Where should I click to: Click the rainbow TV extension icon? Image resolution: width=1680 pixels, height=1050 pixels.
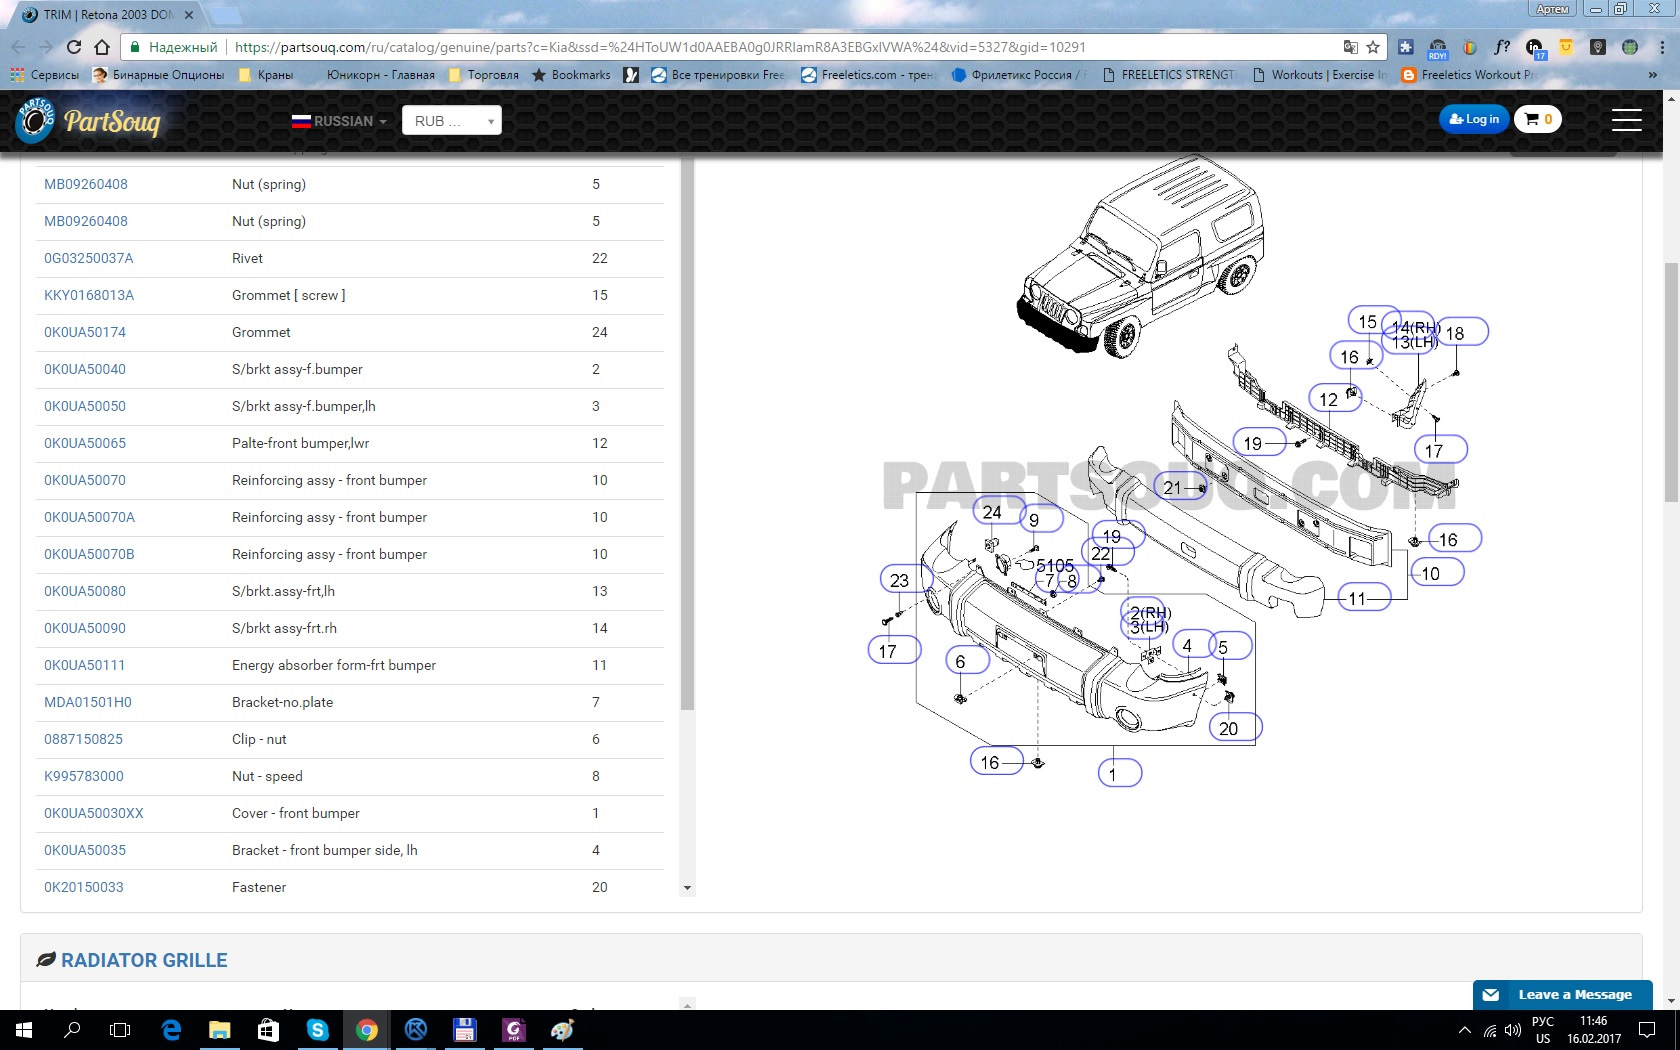[x=1470, y=47]
